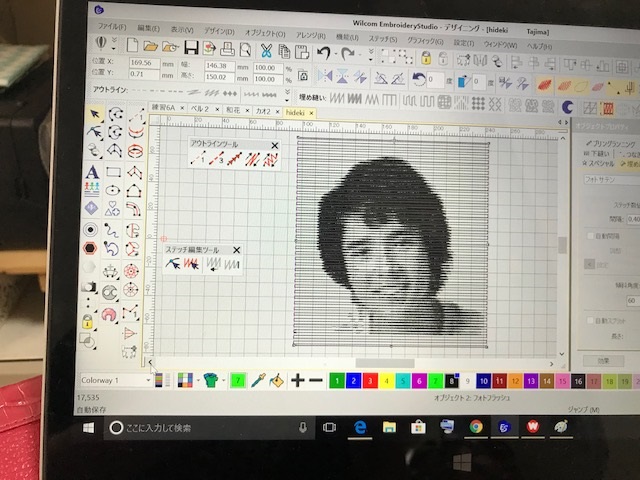Screen dimensions: 640x480
Task: Undo the last action
Action: (x=324, y=53)
